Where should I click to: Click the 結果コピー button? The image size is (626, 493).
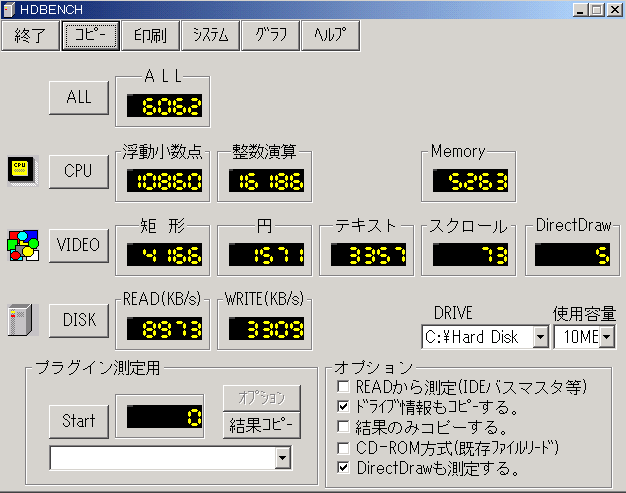tap(261, 426)
